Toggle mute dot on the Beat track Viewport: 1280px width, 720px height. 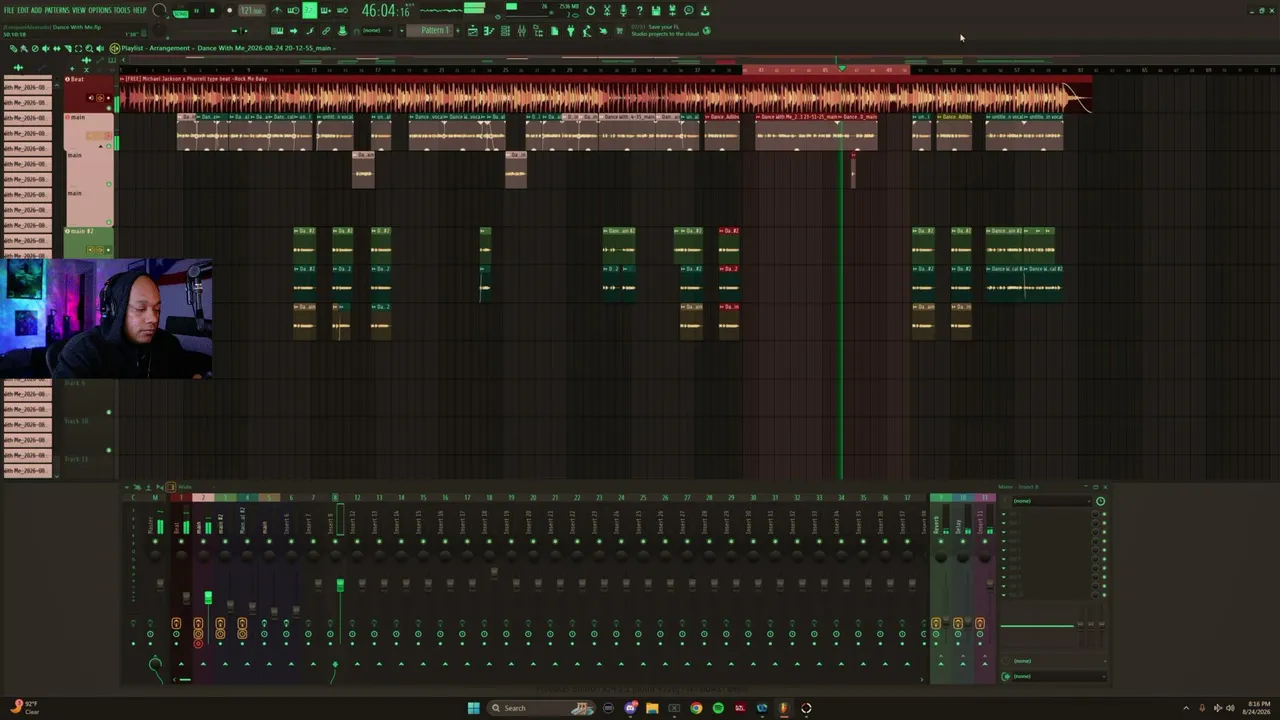(109, 108)
